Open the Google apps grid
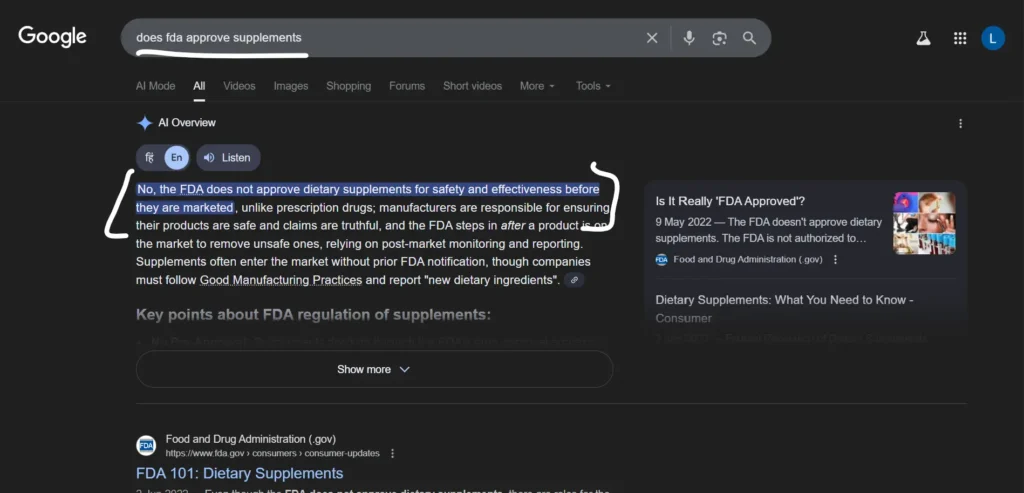1024x493 pixels. [x=959, y=38]
